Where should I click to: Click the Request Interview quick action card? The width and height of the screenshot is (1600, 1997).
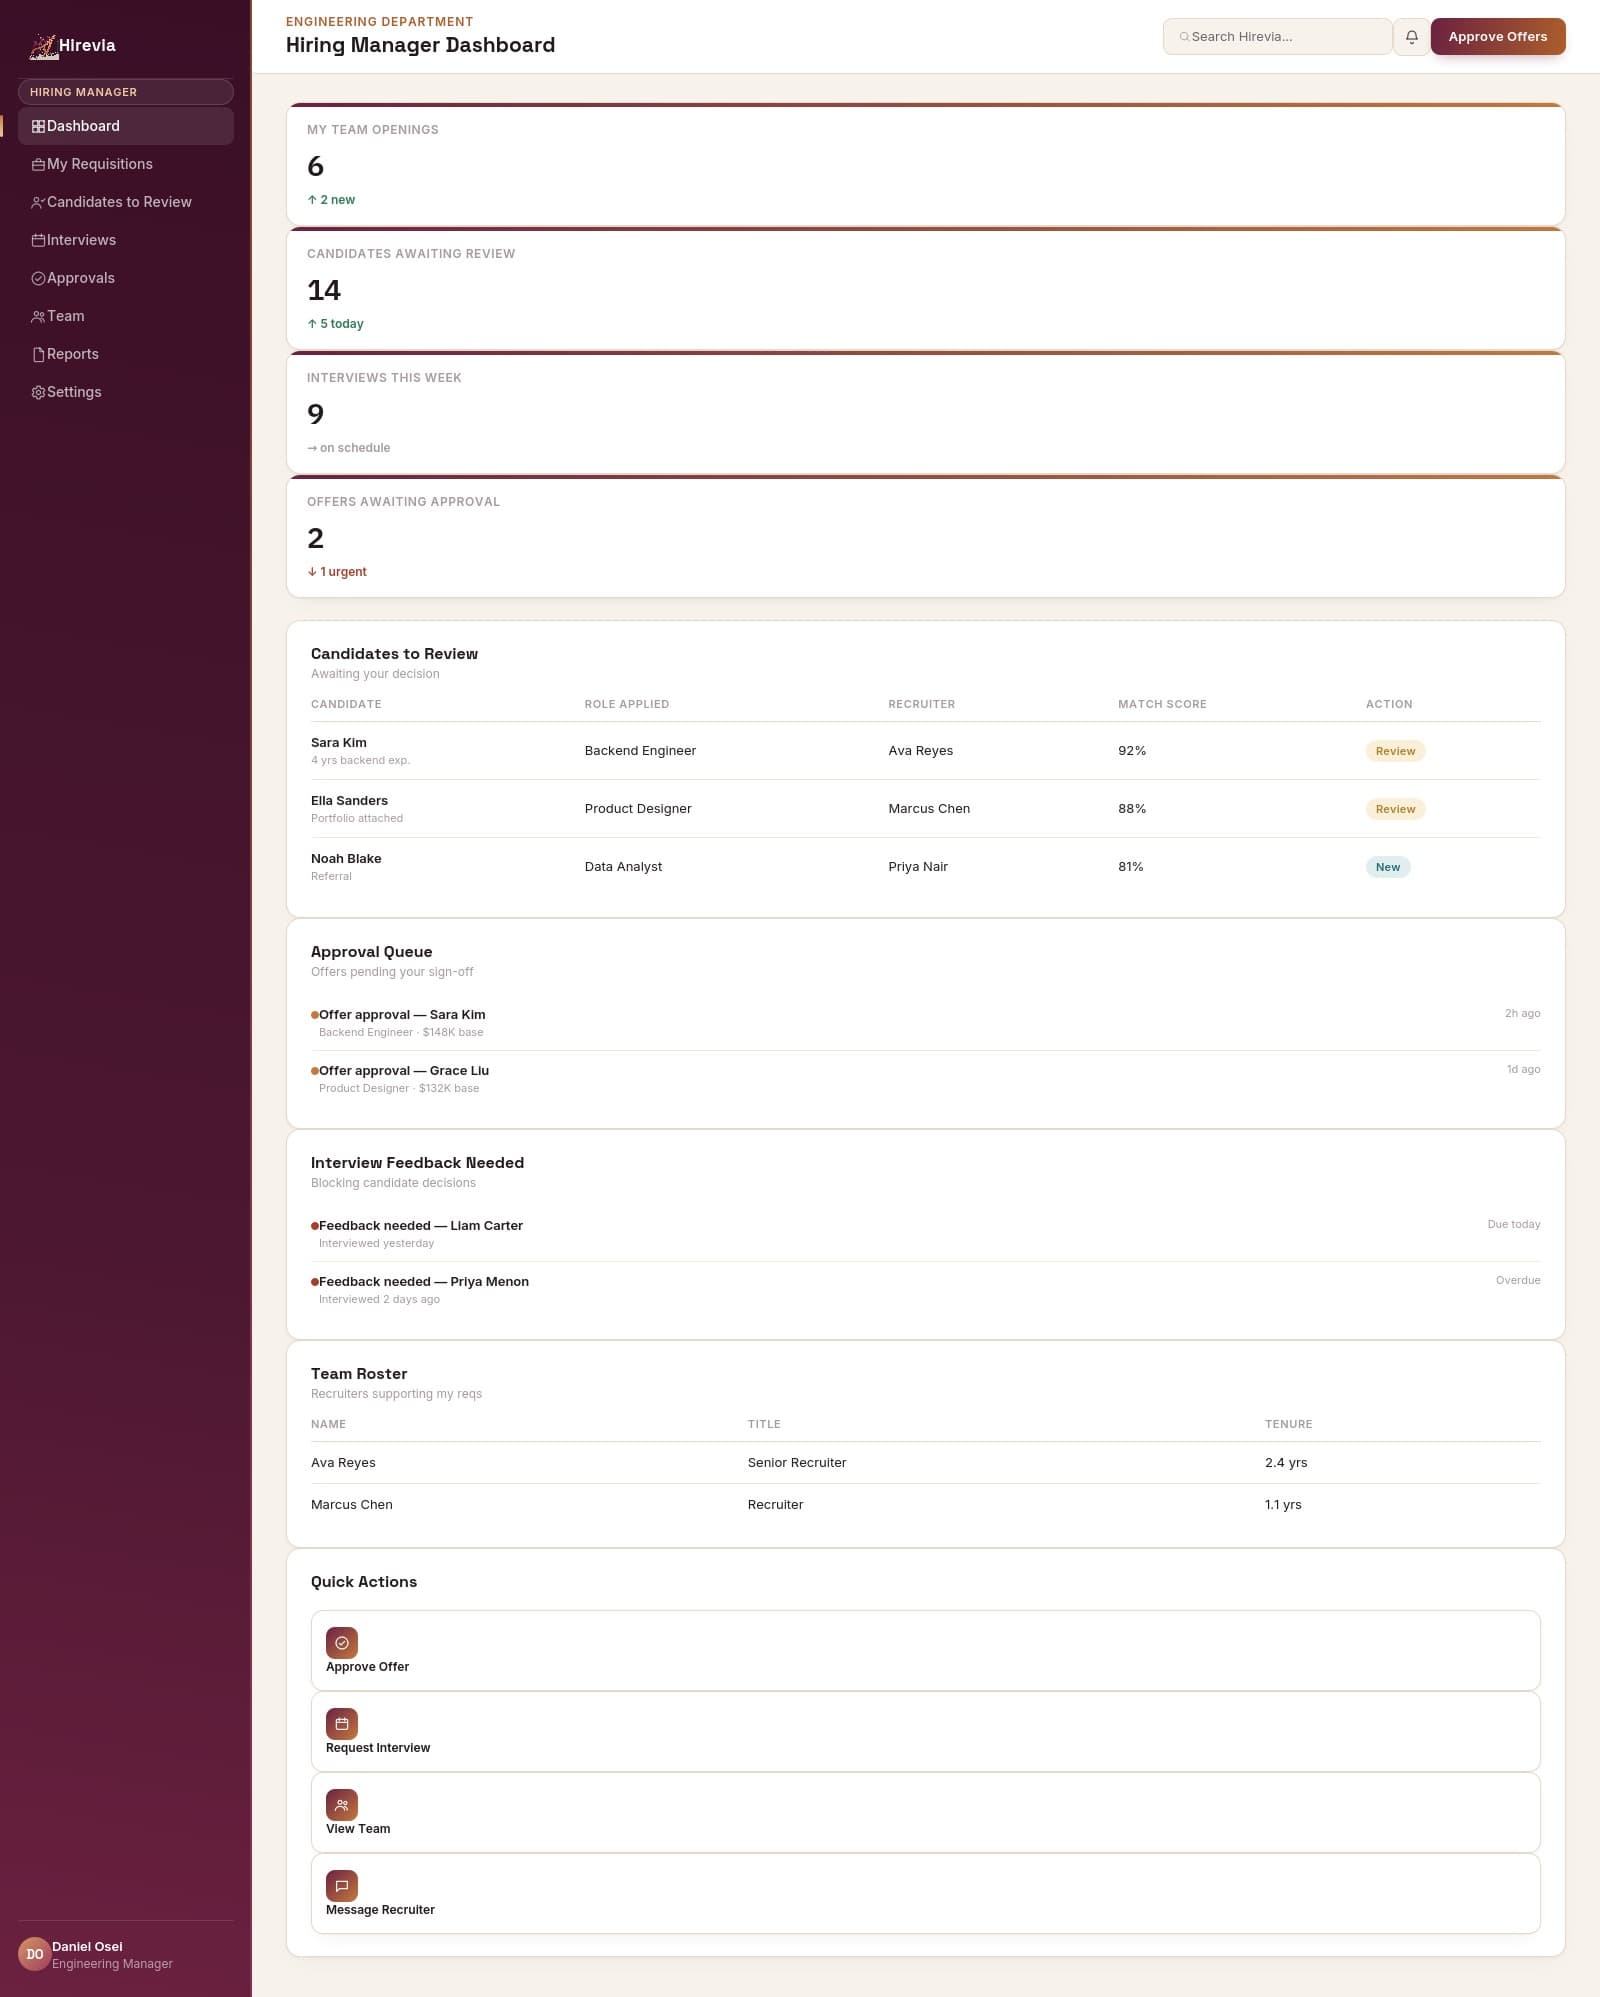[x=925, y=1731]
